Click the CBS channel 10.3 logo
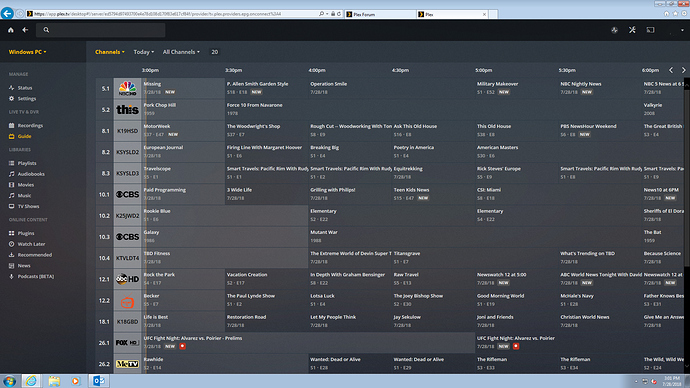Screen dimensions: 690x388 pyautogui.click(x=127, y=237)
